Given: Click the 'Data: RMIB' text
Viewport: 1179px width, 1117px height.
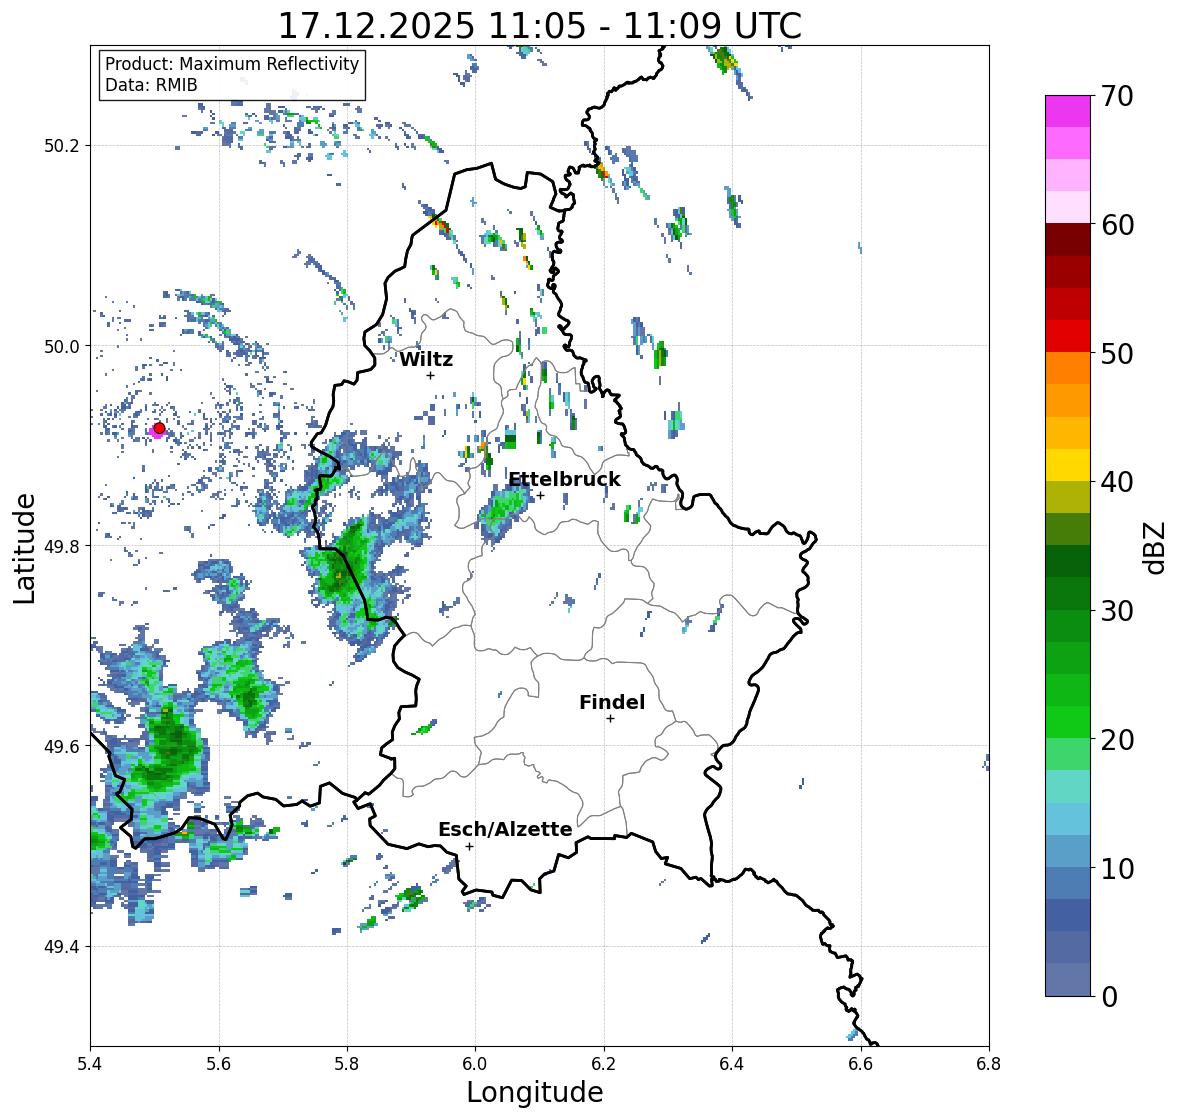Looking at the screenshot, I should coord(151,85).
